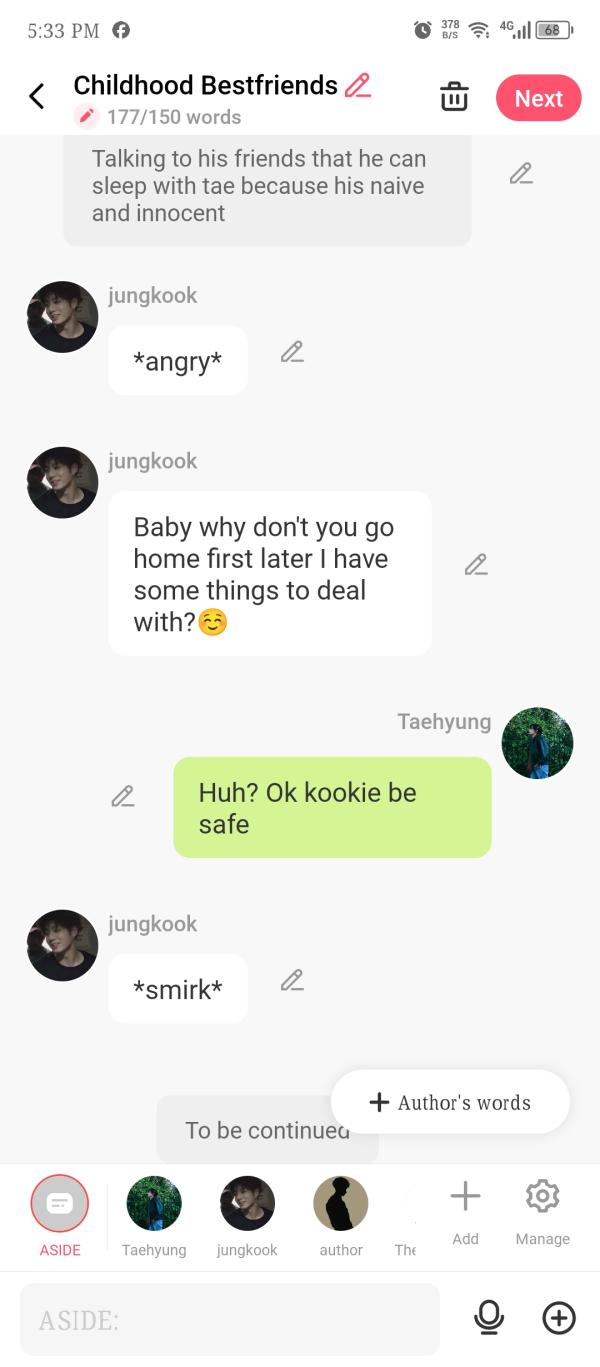Add a new character with the plus
This screenshot has height=1367, width=600.
click(465, 1211)
